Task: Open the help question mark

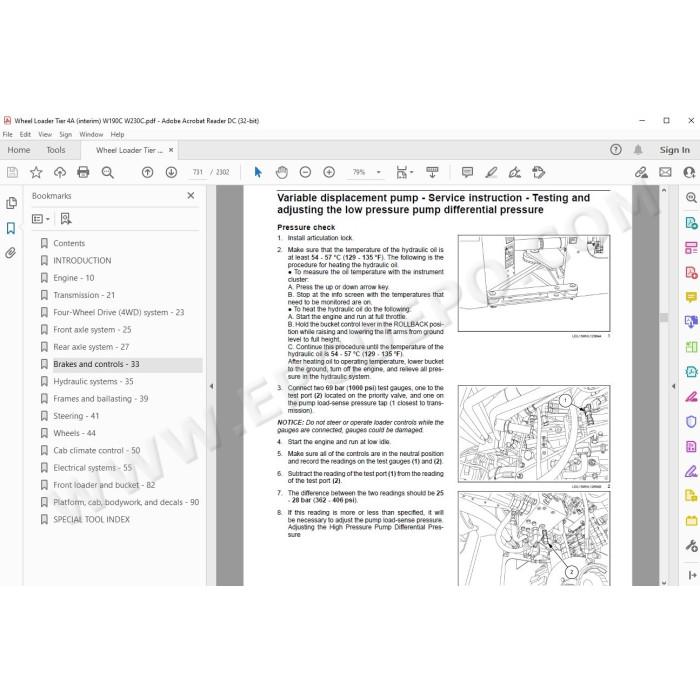Action: tap(616, 150)
